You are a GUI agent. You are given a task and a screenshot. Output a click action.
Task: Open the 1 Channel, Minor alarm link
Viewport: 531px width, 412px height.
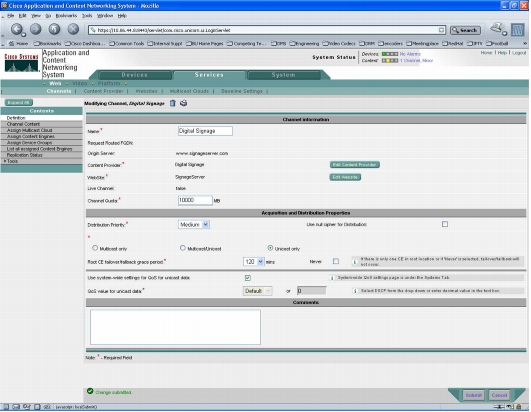(417, 61)
